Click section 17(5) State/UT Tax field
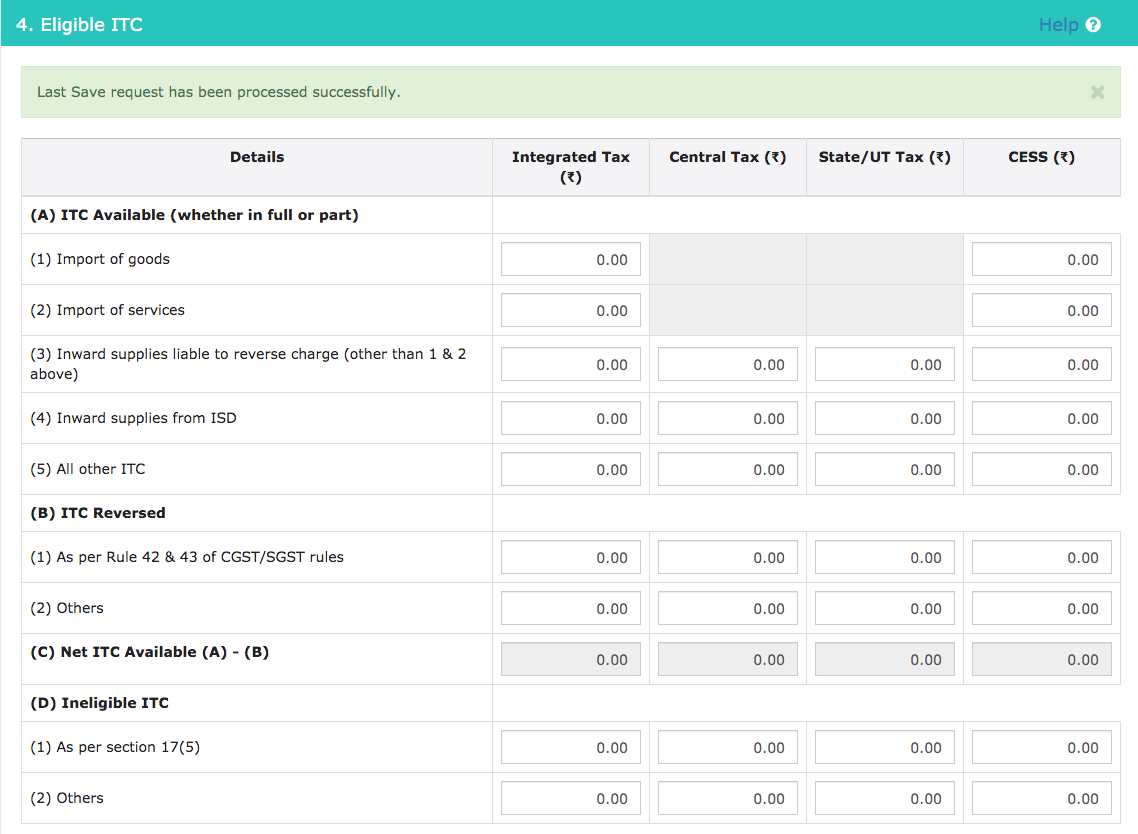Image resolution: width=1138 pixels, height=834 pixels. click(885, 747)
